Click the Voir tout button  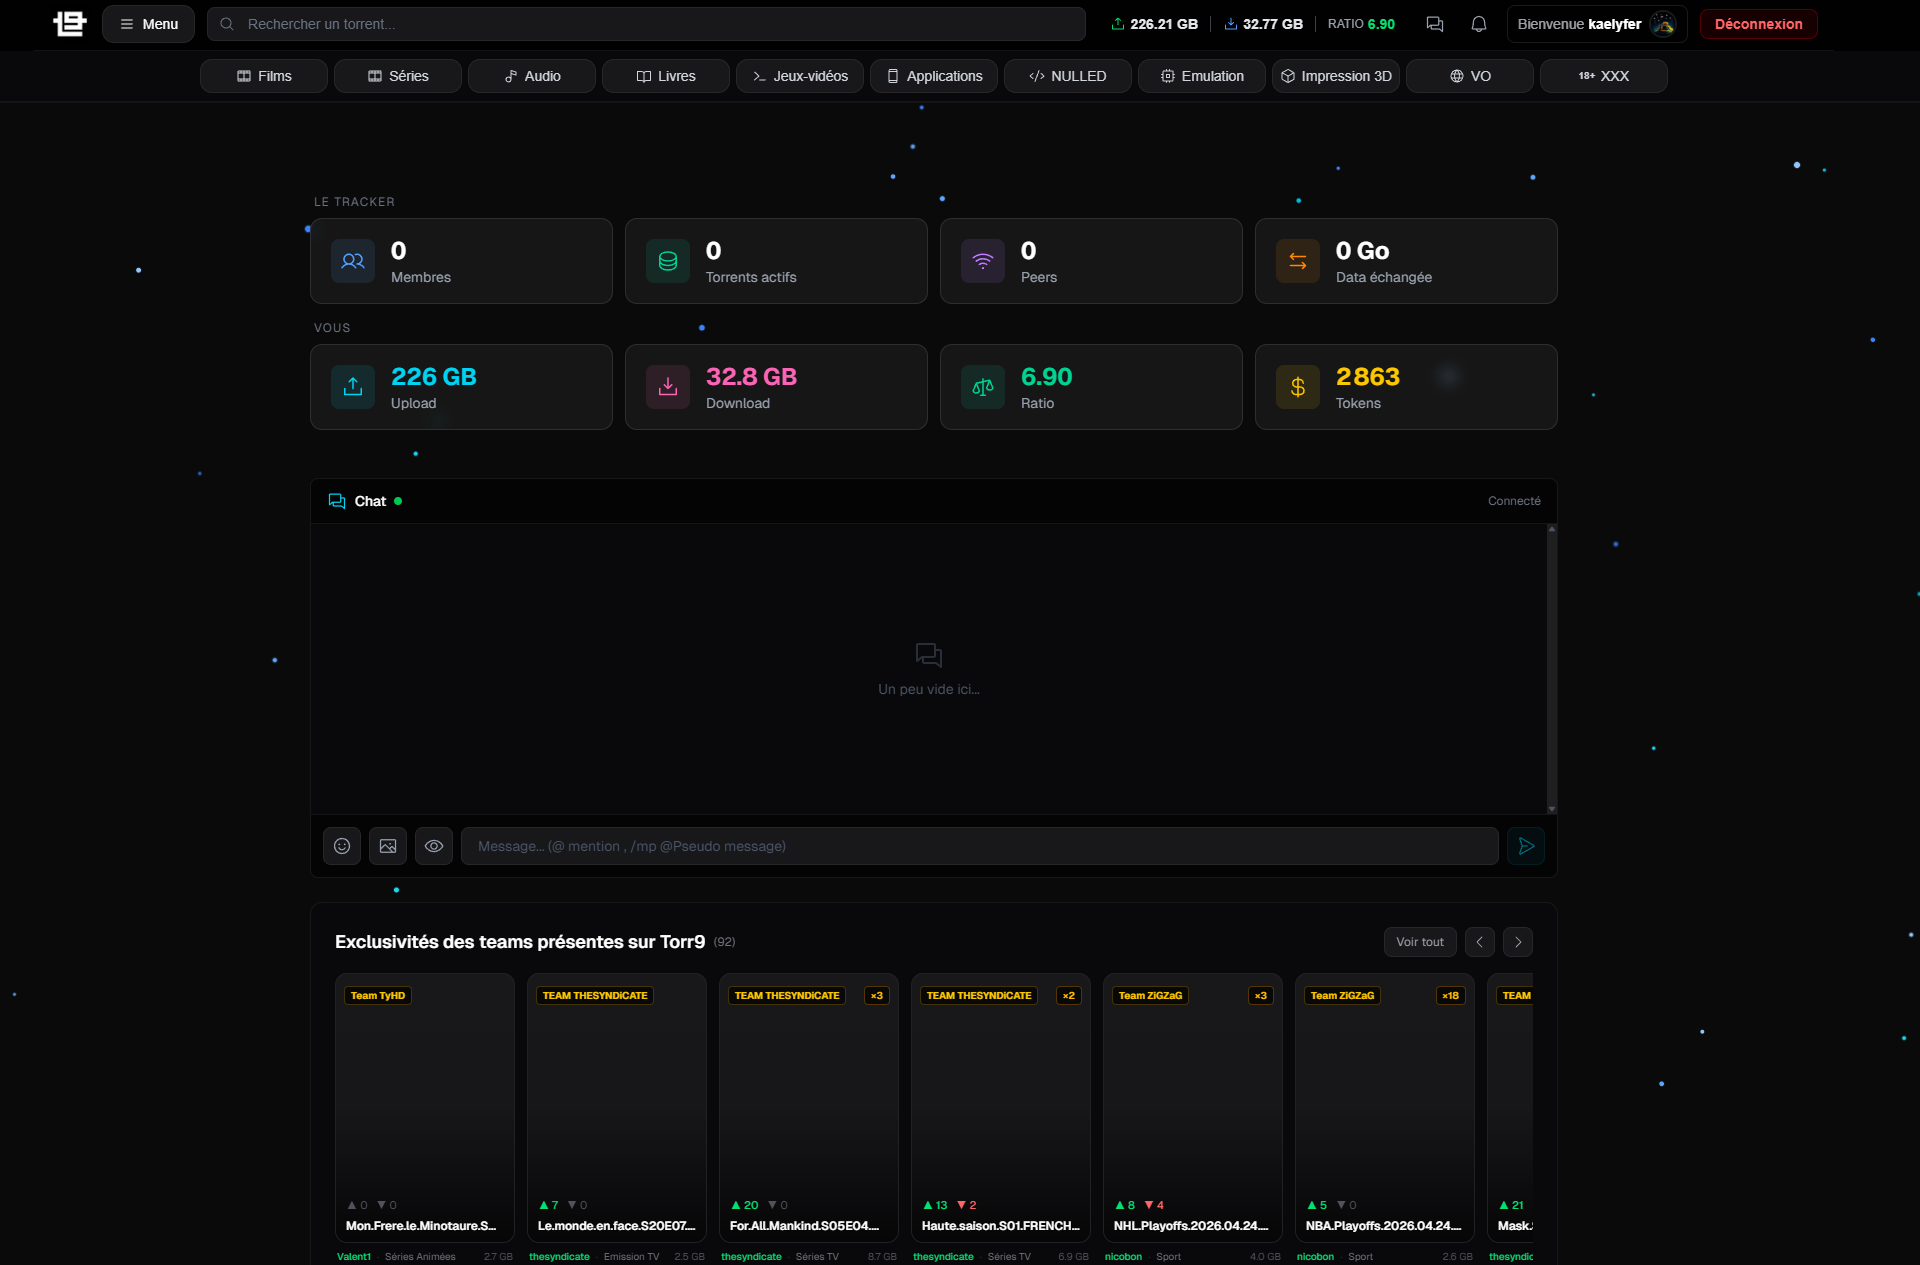pyautogui.click(x=1419, y=942)
